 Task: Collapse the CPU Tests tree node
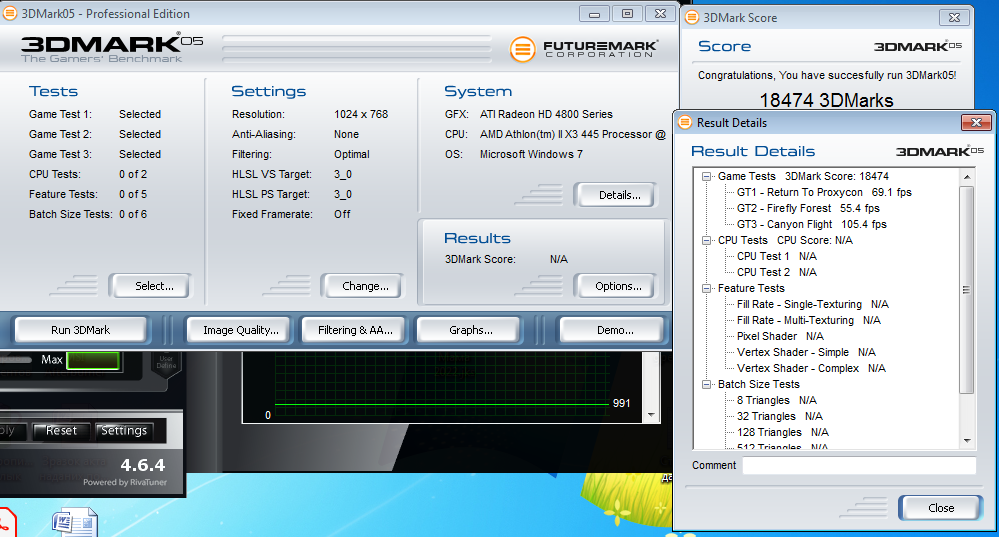706,240
